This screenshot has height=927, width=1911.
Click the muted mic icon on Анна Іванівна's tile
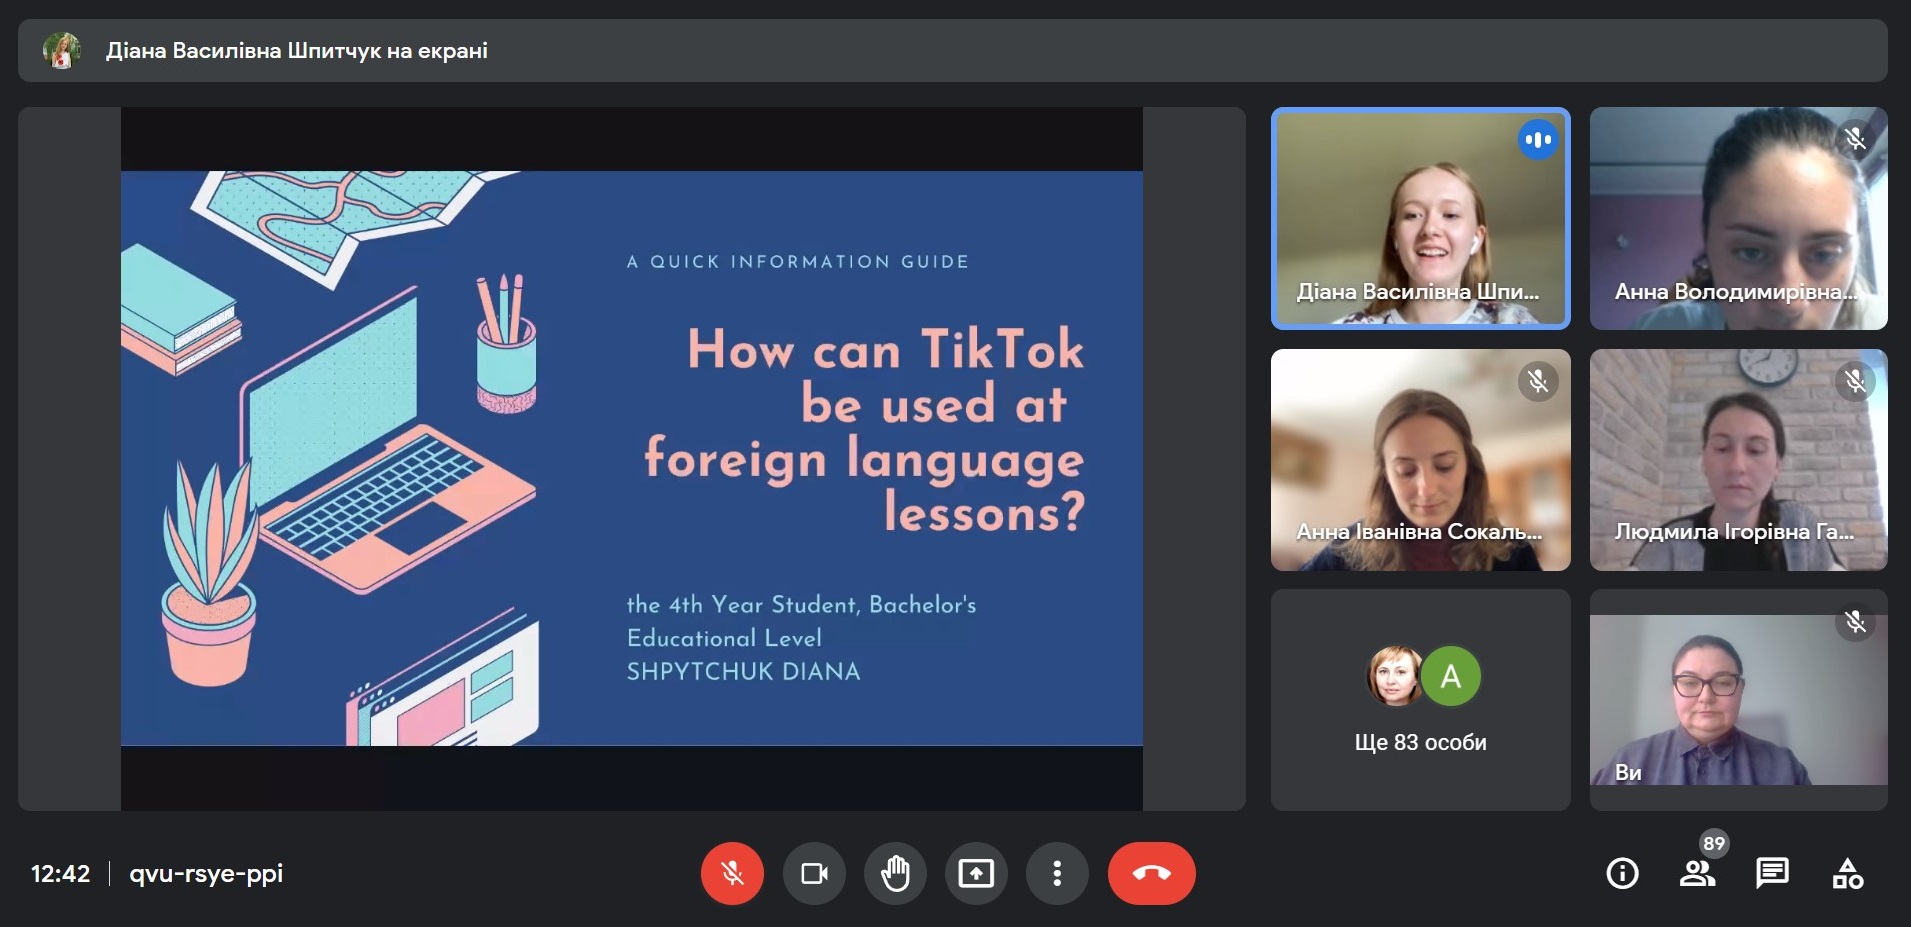1537,381
